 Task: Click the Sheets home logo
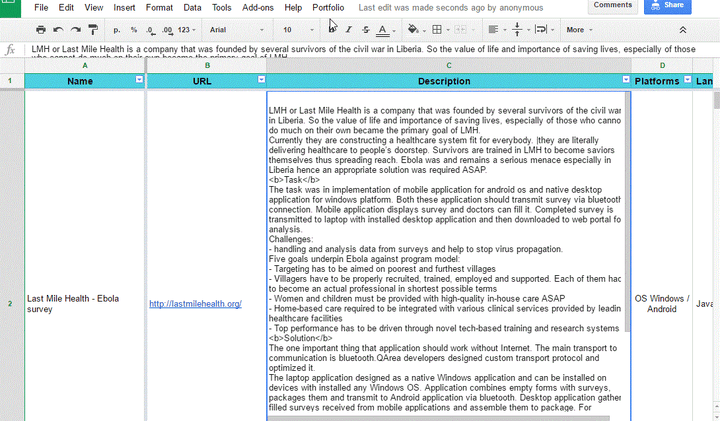pos(10,7)
